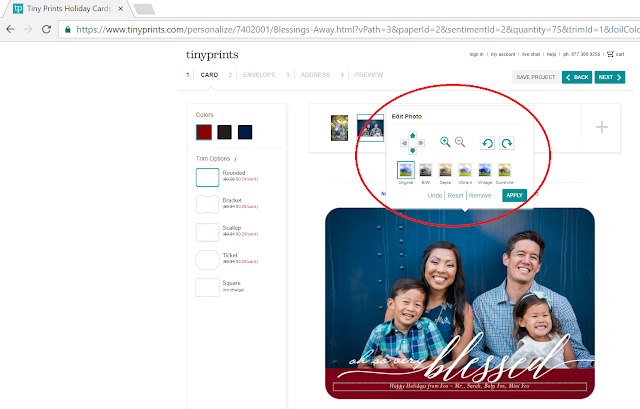Rotate photo counterclockwise
Viewport: 640px width, 409px height.
coord(487,143)
